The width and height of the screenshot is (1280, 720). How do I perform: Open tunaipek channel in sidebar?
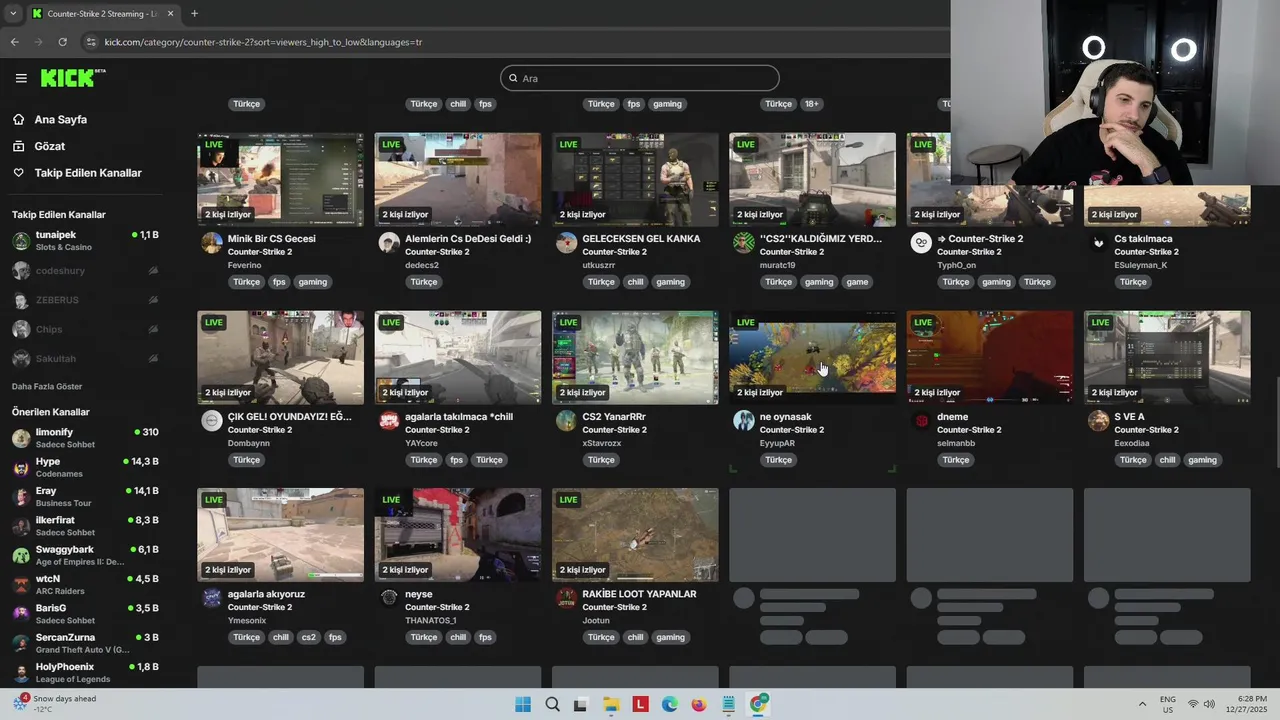(x=85, y=241)
